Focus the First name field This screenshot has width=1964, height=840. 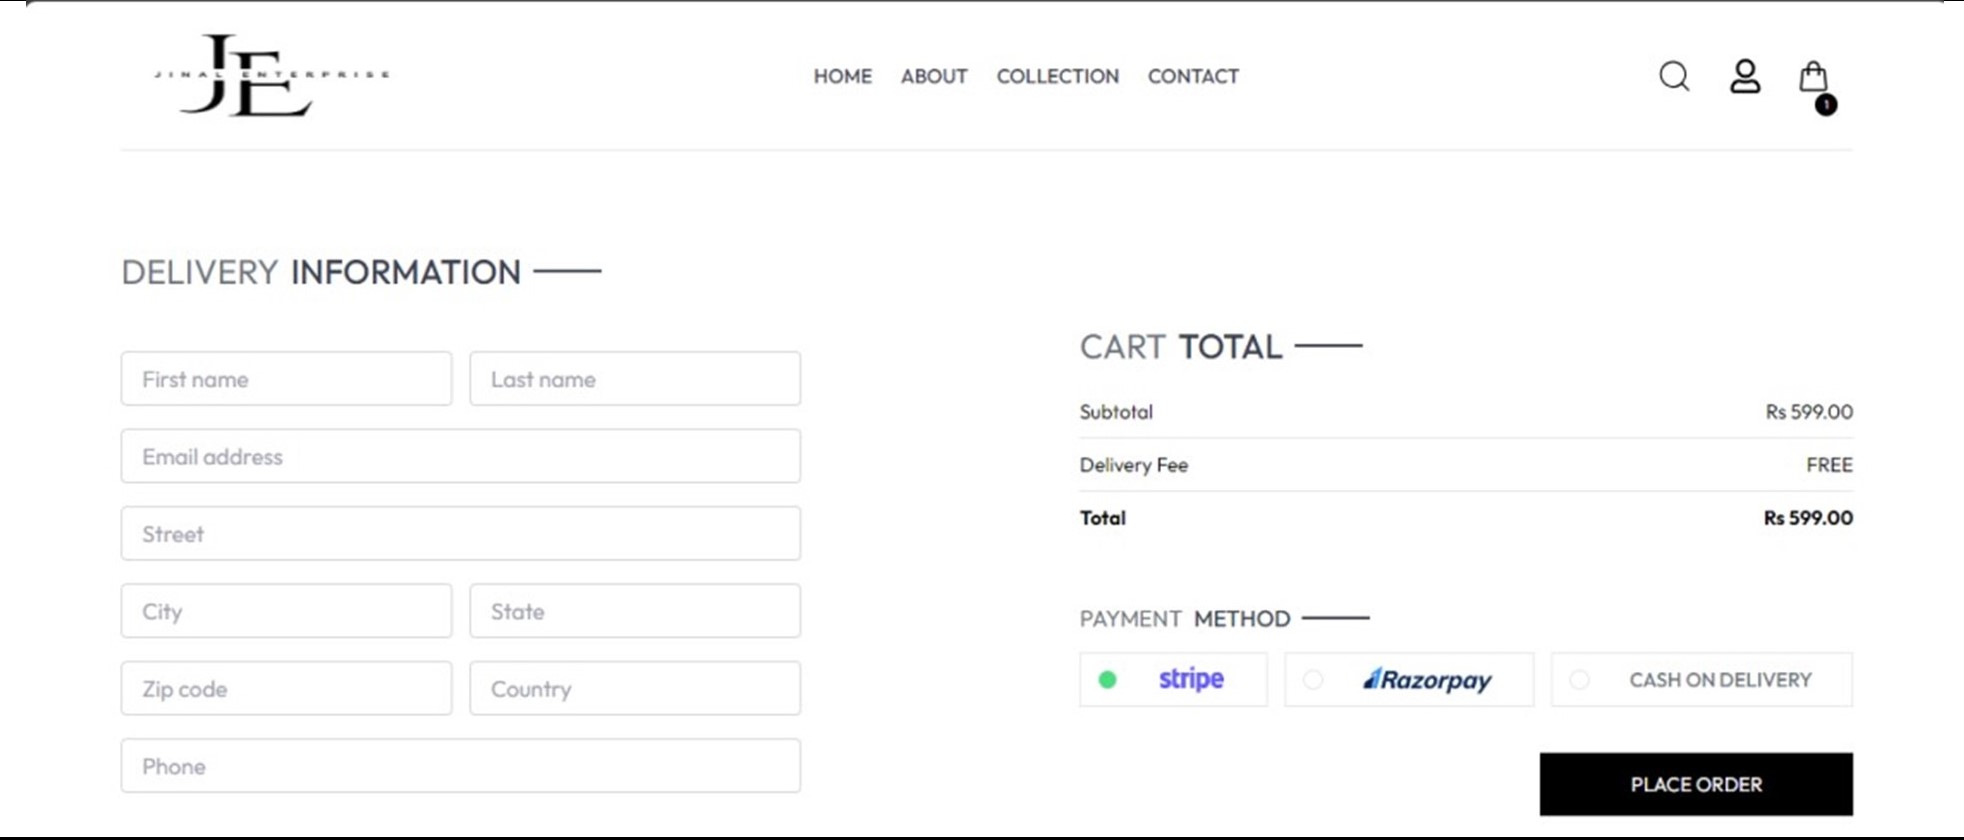286,379
